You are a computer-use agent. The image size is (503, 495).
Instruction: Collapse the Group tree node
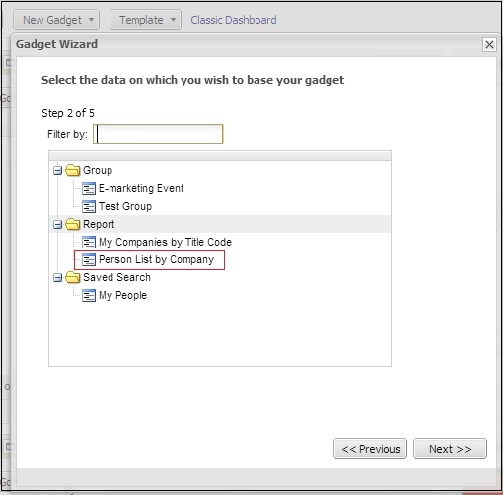pyautogui.click(x=58, y=171)
